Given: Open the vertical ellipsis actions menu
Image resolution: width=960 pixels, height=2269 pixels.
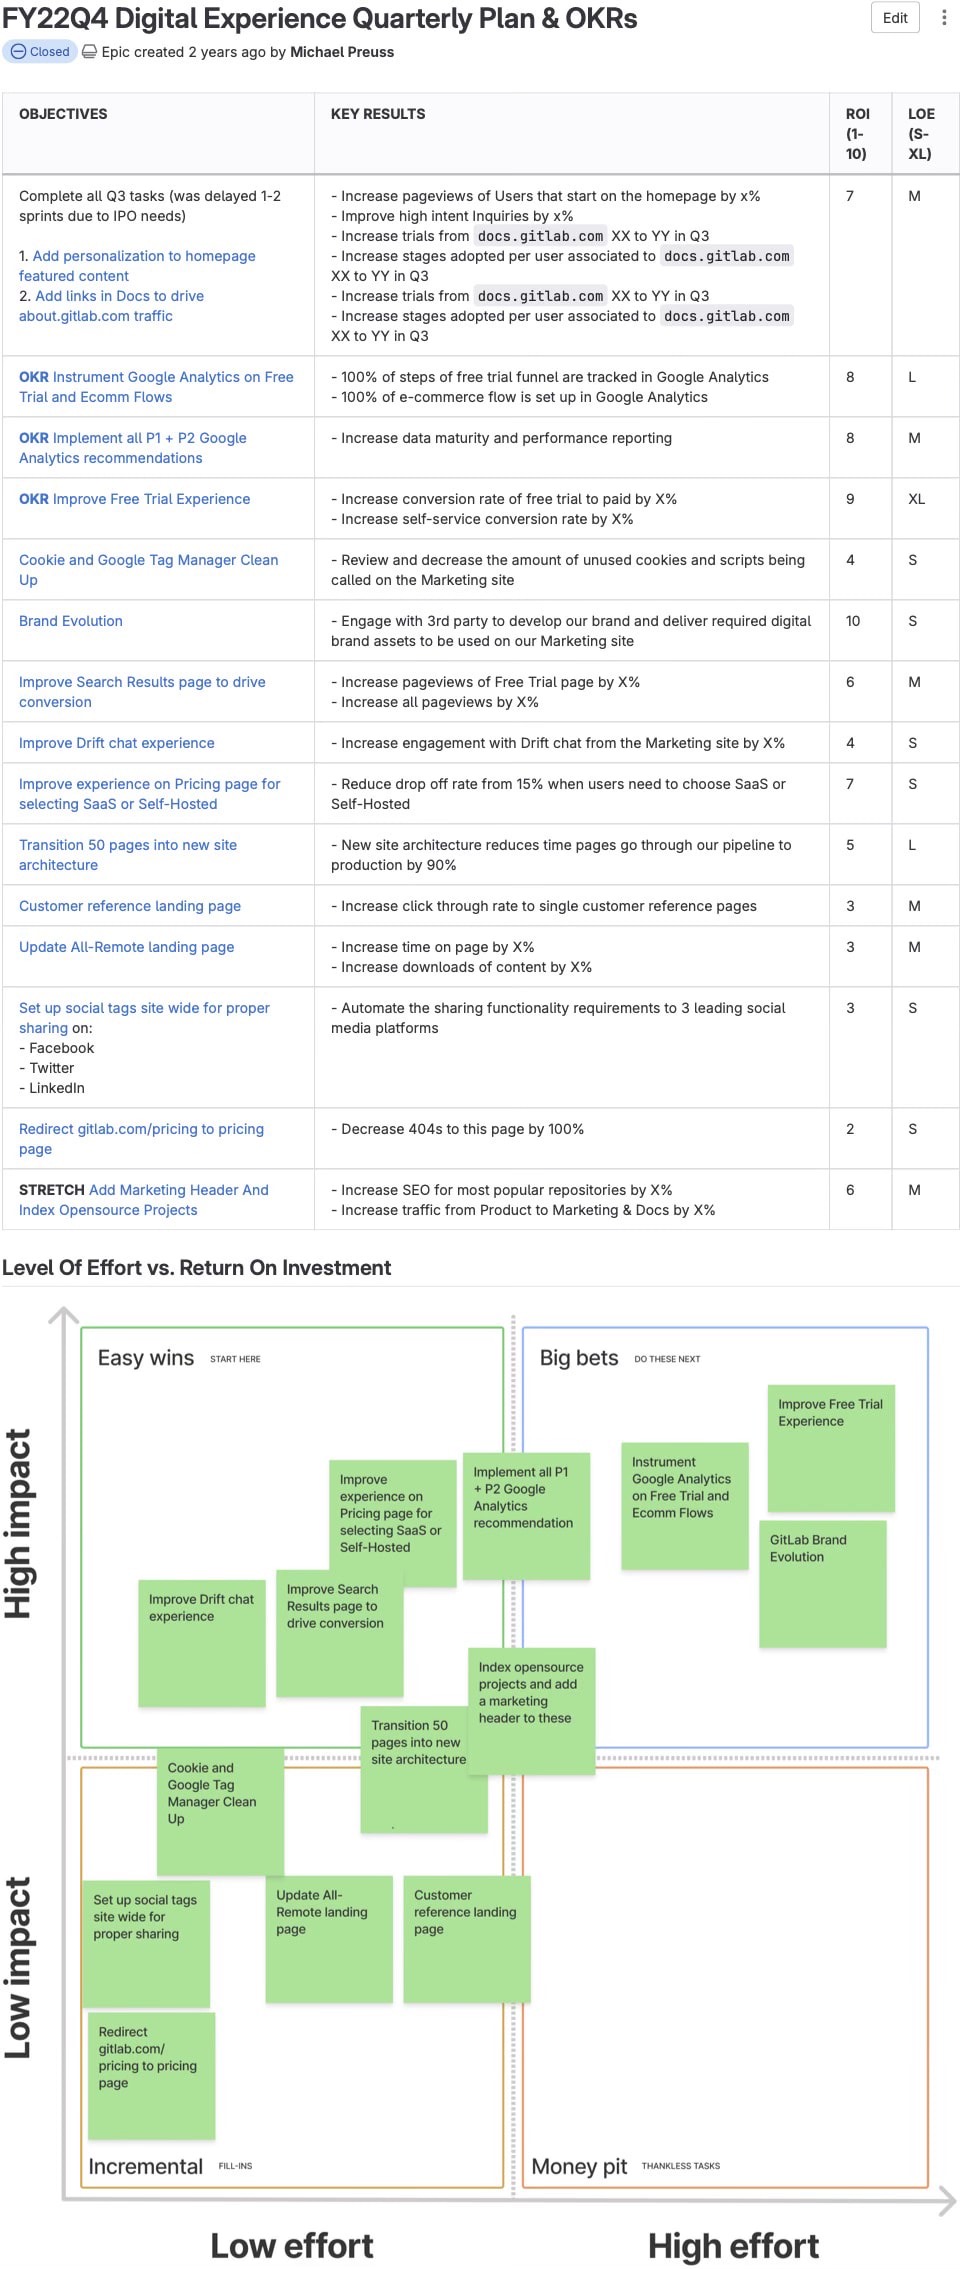Looking at the screenshot, I should [x=943, y=18].
